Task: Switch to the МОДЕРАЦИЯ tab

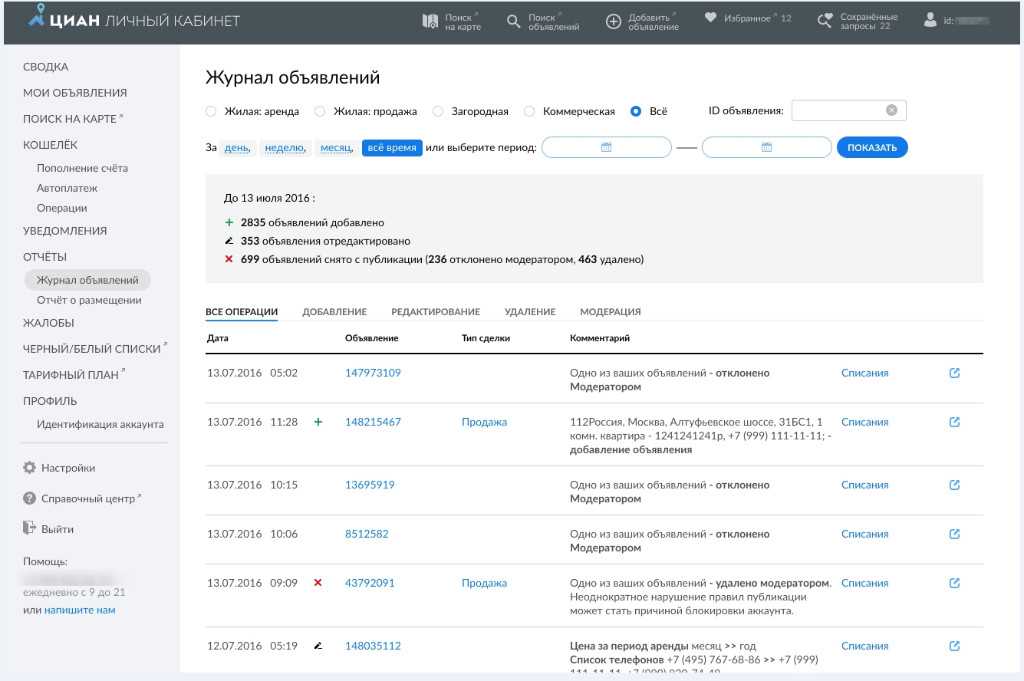Action: pos(610,312)
